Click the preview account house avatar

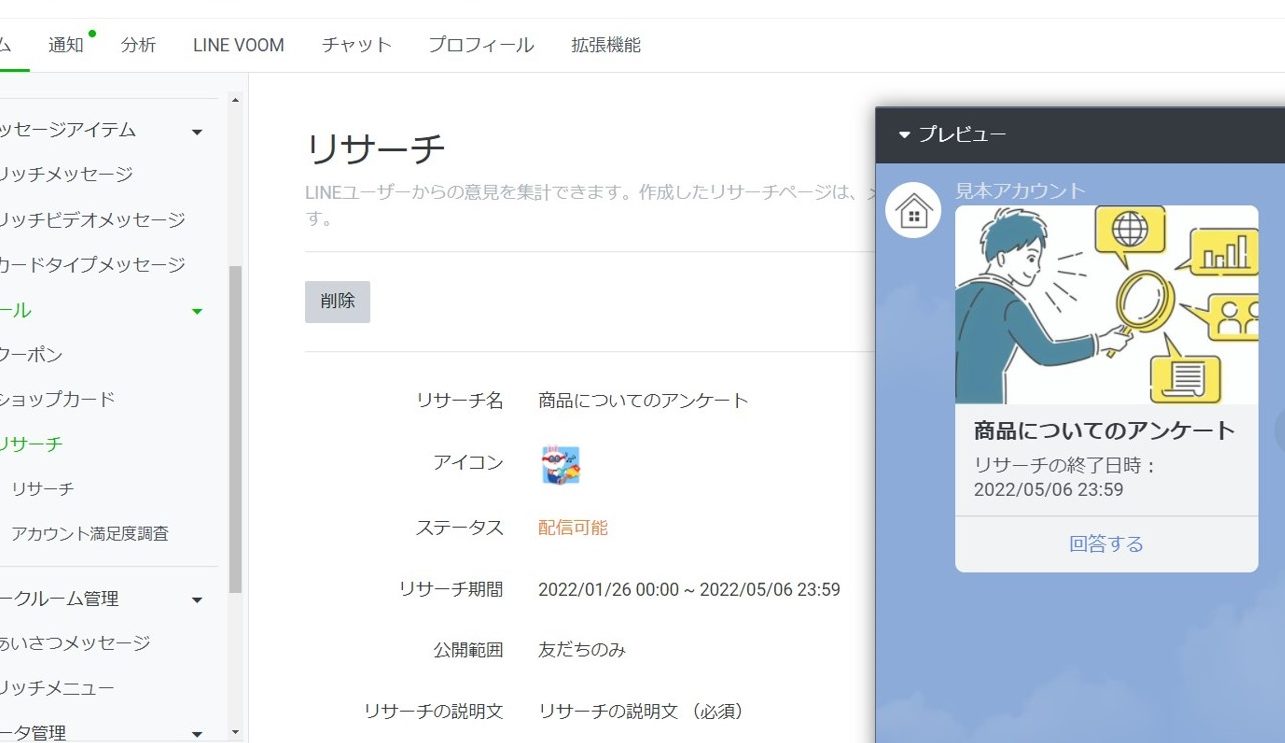(x=913, y=211)
